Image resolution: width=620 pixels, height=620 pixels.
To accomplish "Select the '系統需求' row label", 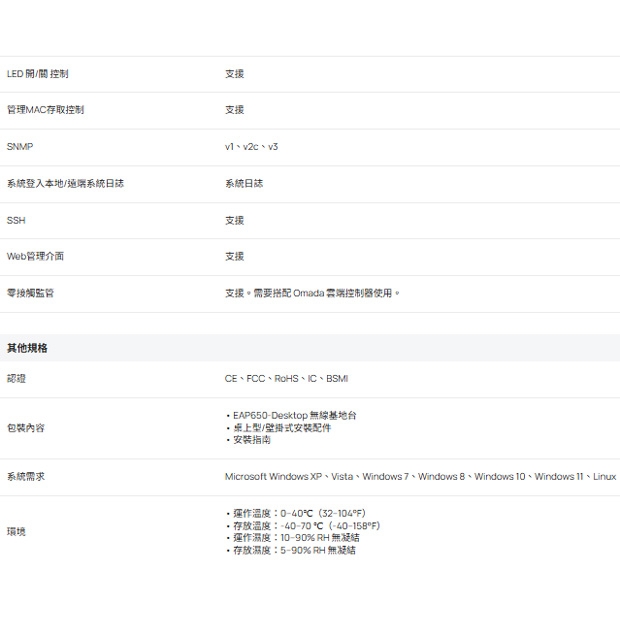I will pos(26,476).
